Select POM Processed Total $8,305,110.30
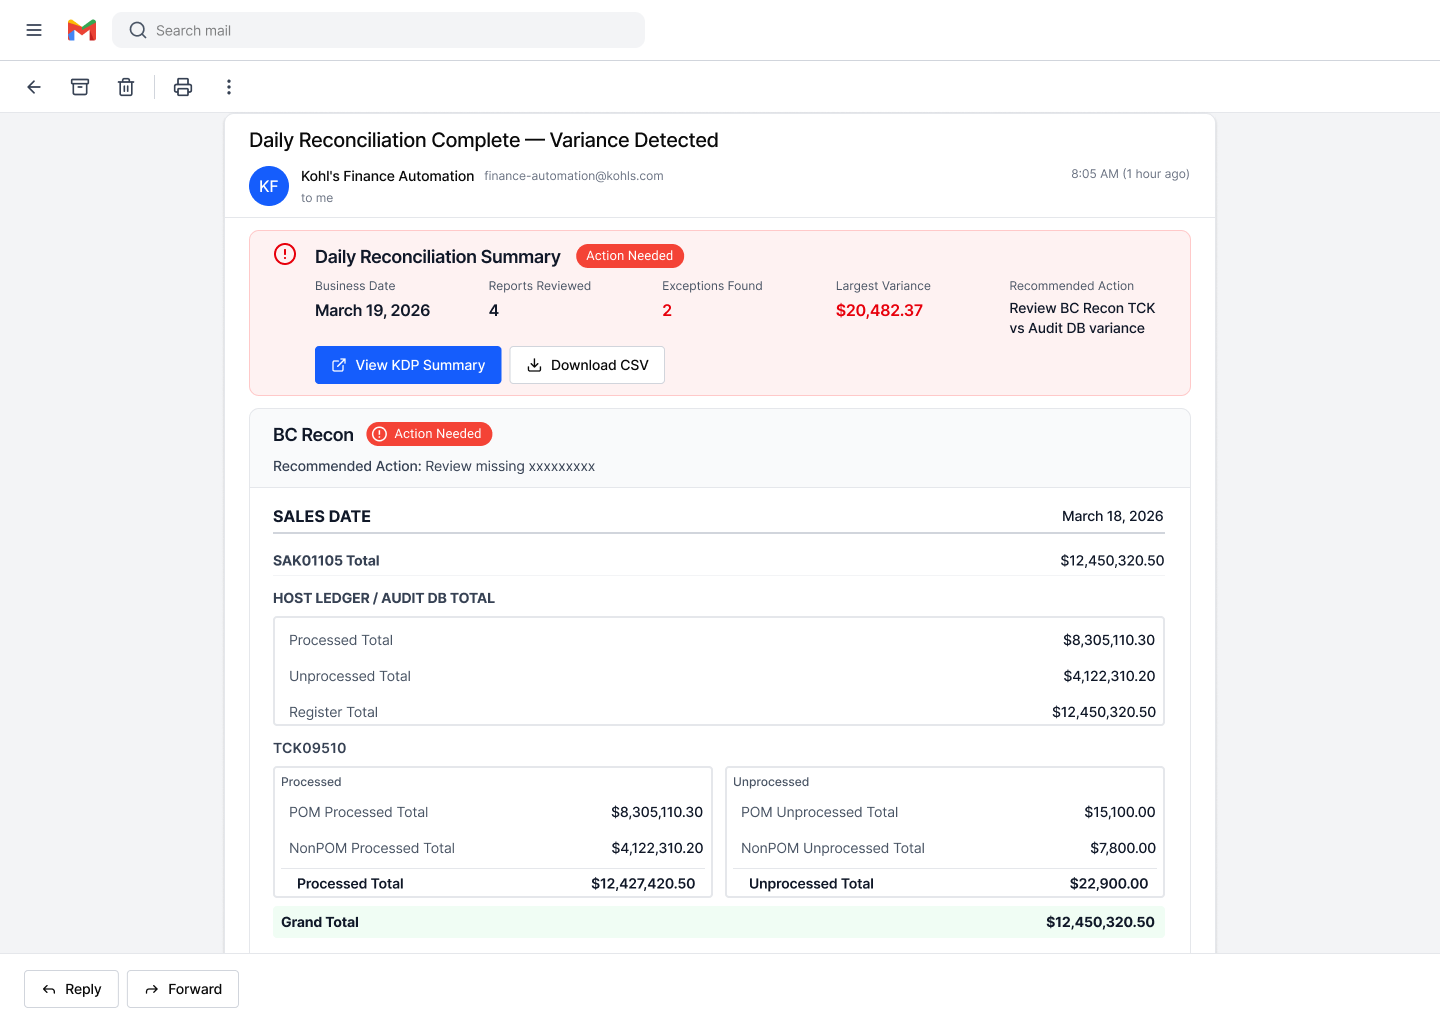The height and width of the screenshot is (1024, 1440). [657, 812]
